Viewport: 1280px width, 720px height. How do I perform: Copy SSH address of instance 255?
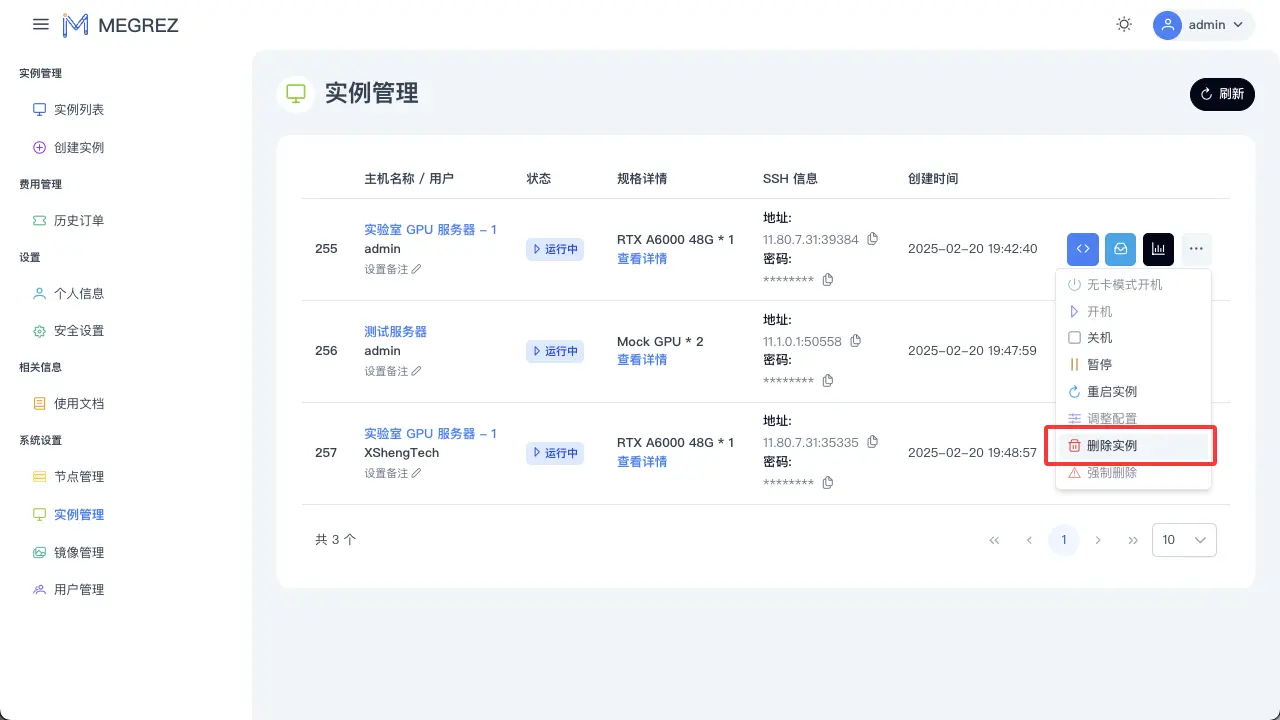(x=872, y=239)
